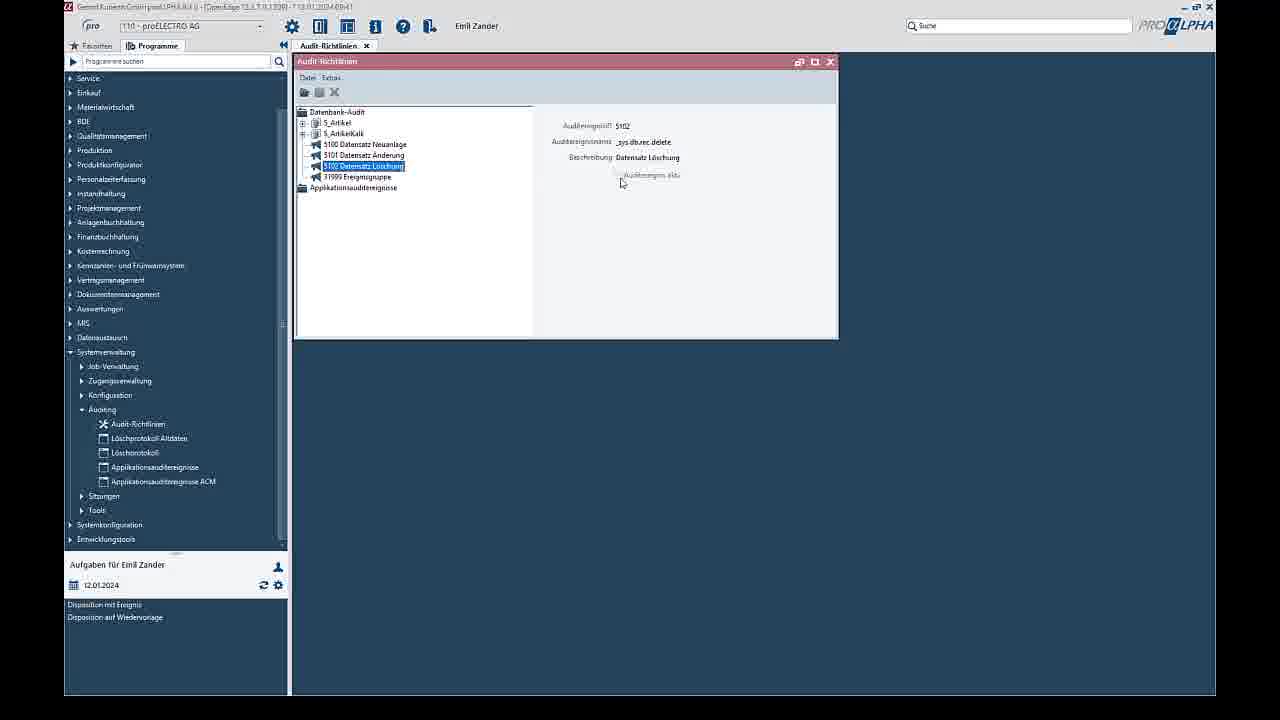This screenshot has height=720, width=1280.
Task: Select 5101 Datensatz Änderung event
Action: click(x=364, y=156)
